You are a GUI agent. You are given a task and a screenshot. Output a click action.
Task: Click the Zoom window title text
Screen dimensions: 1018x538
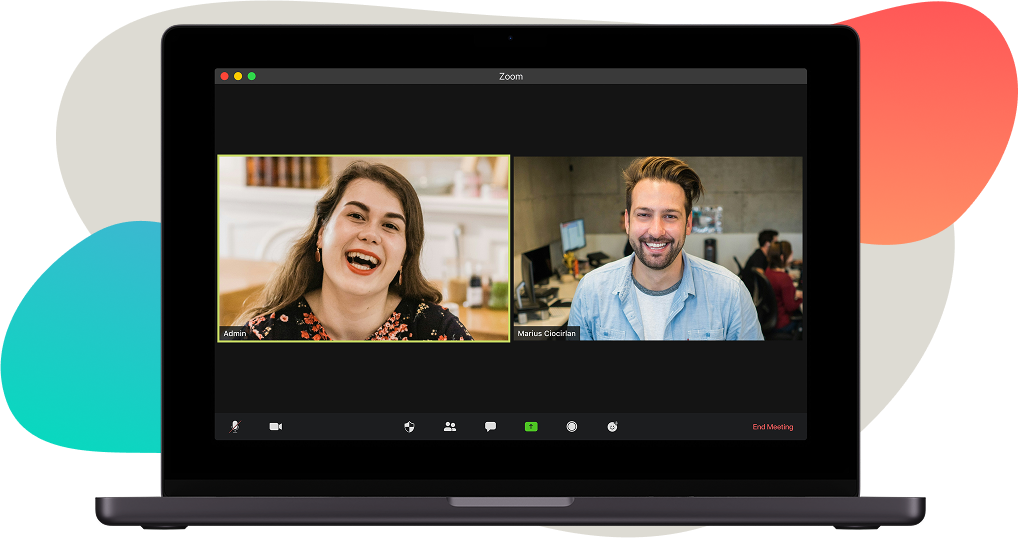tap(510, 77)
